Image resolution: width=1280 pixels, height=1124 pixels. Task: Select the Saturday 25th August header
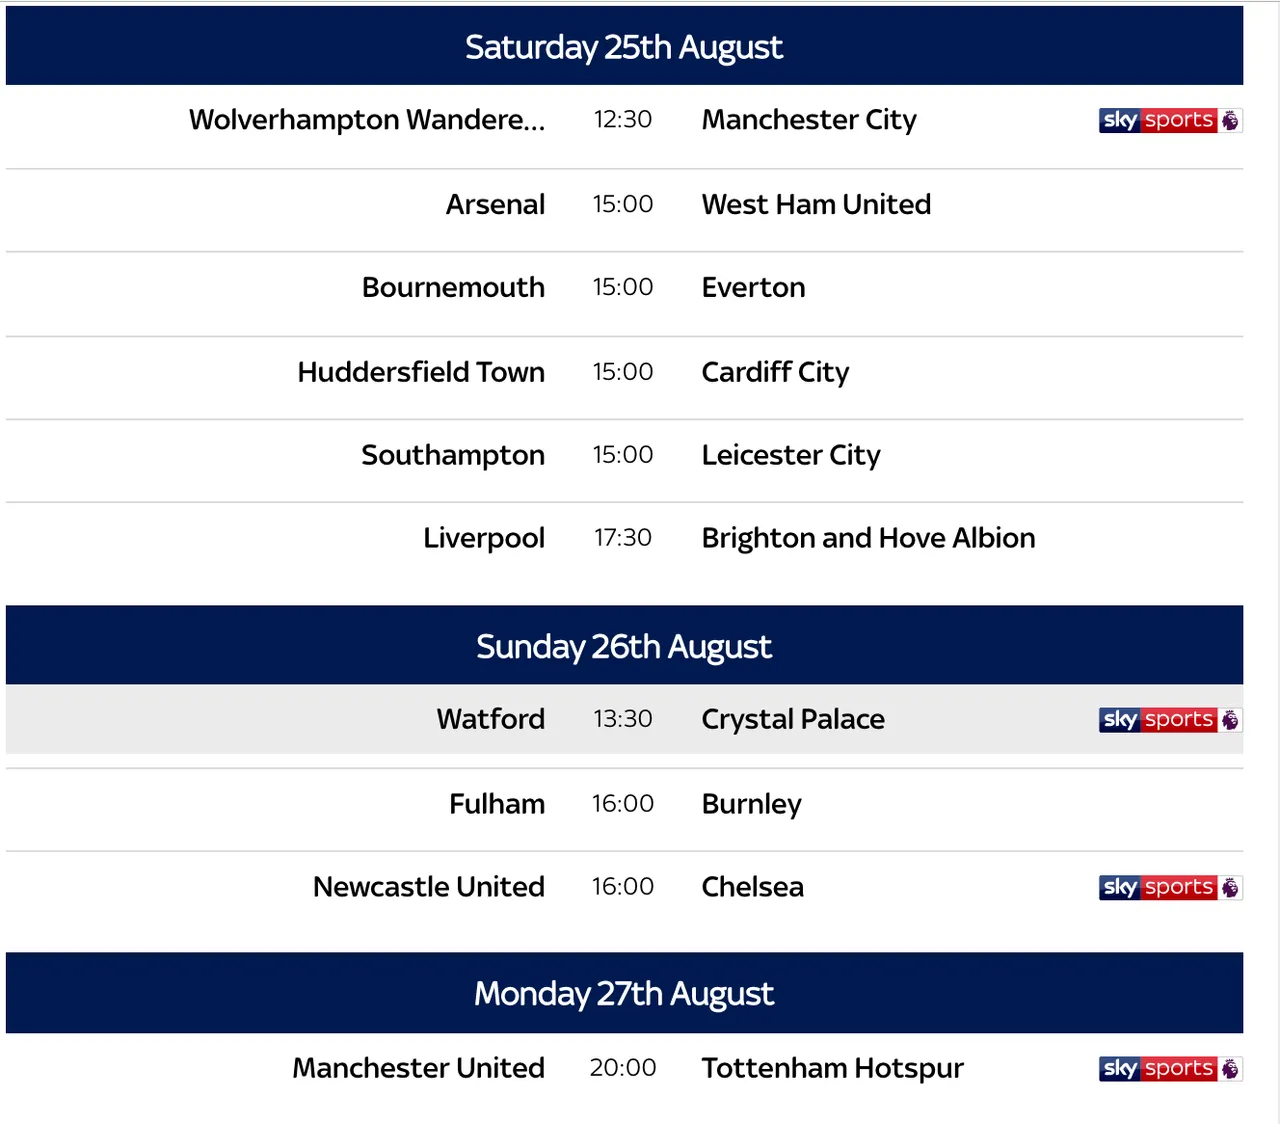click(x=624, y=46)
